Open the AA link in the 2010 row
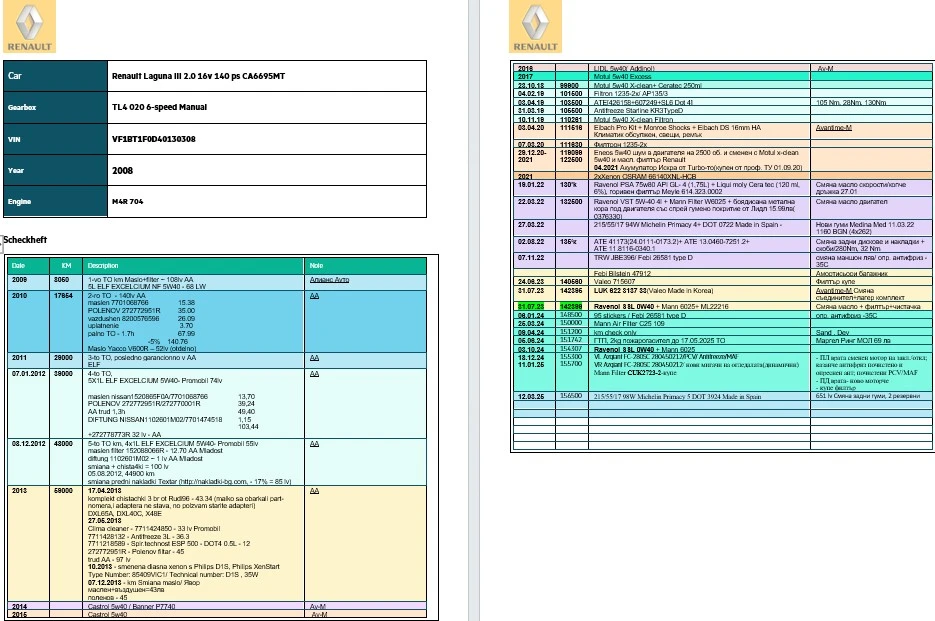Viewport: 935px width, 621px height. point(314,297)
